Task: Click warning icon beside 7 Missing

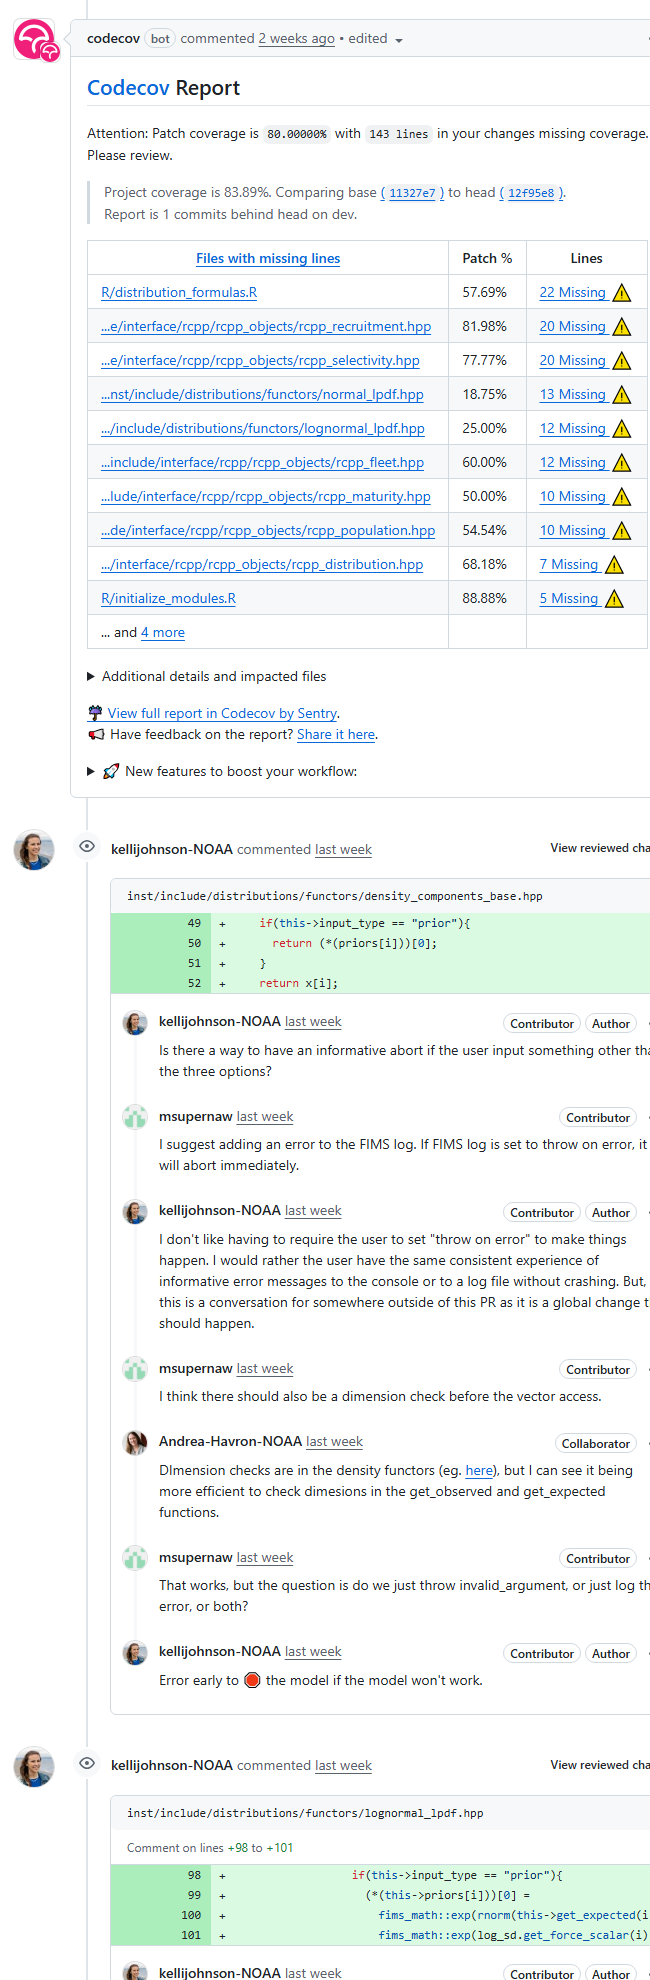Action: click(614, 565)
